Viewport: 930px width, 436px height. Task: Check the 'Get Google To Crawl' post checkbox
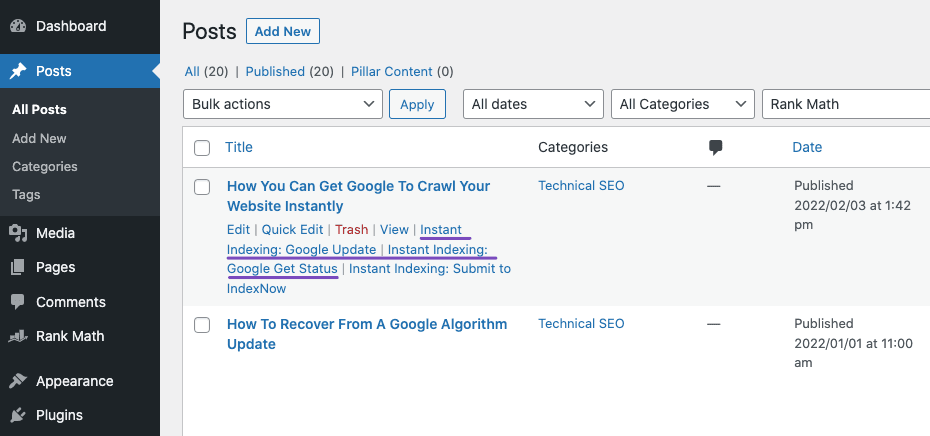[x=202, y=187]
